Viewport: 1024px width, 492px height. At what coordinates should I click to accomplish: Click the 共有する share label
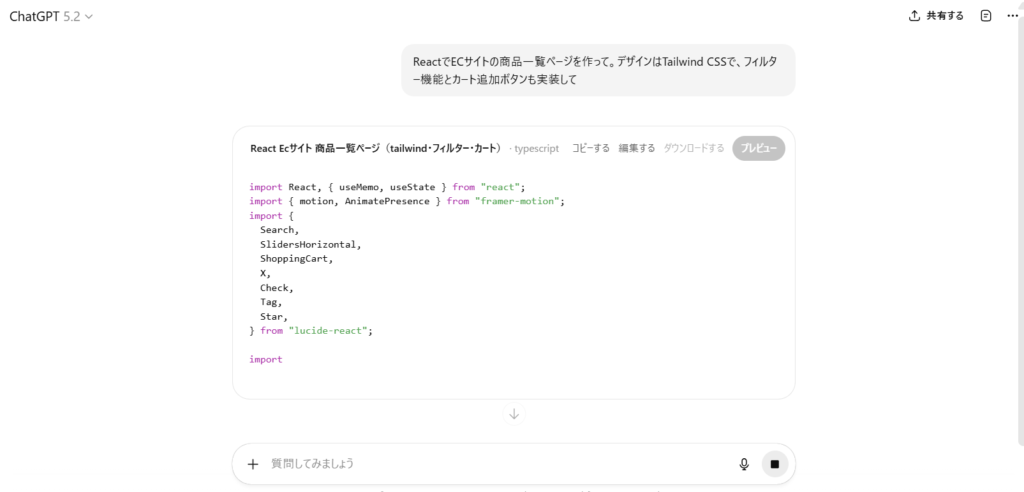[x=945, y=16]
